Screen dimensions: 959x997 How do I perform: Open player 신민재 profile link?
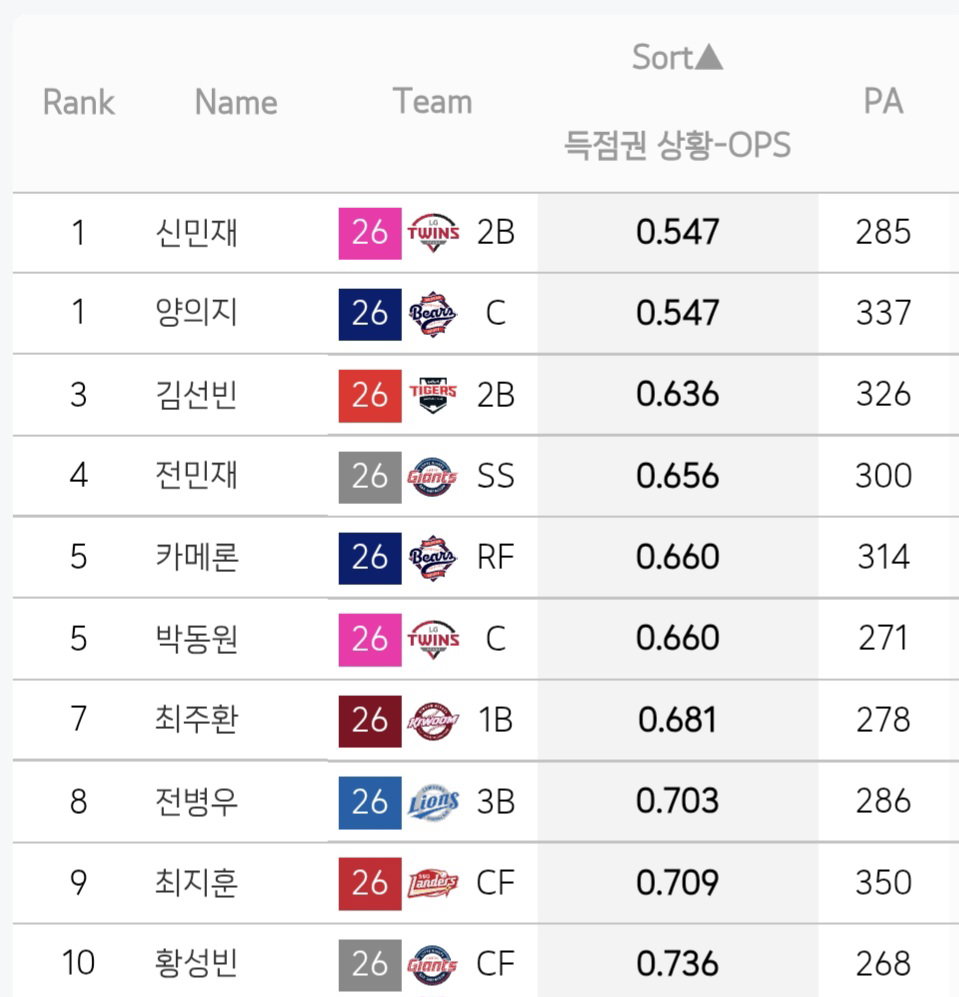coord(197,233)
